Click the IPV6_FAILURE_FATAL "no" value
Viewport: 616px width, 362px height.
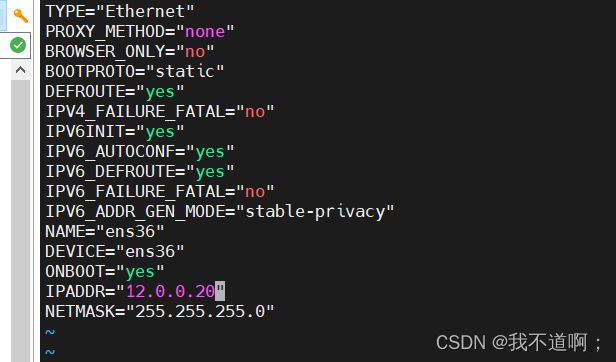click(255, 192)
